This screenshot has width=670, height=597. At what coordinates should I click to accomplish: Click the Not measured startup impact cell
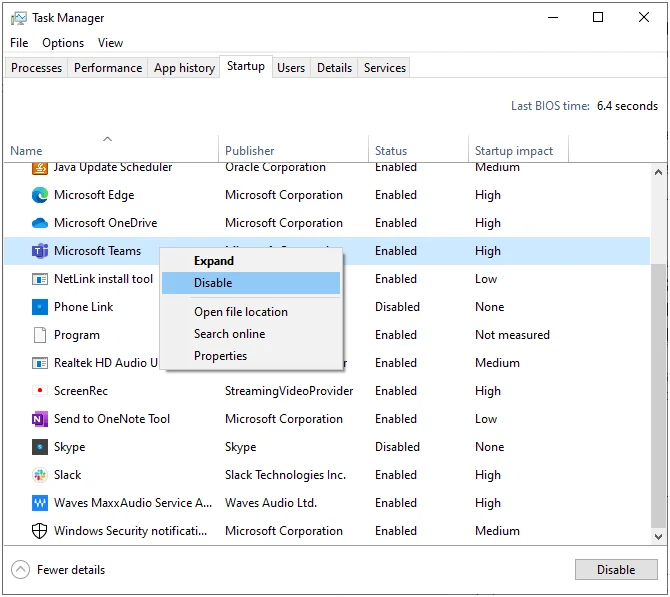point(512,335)
